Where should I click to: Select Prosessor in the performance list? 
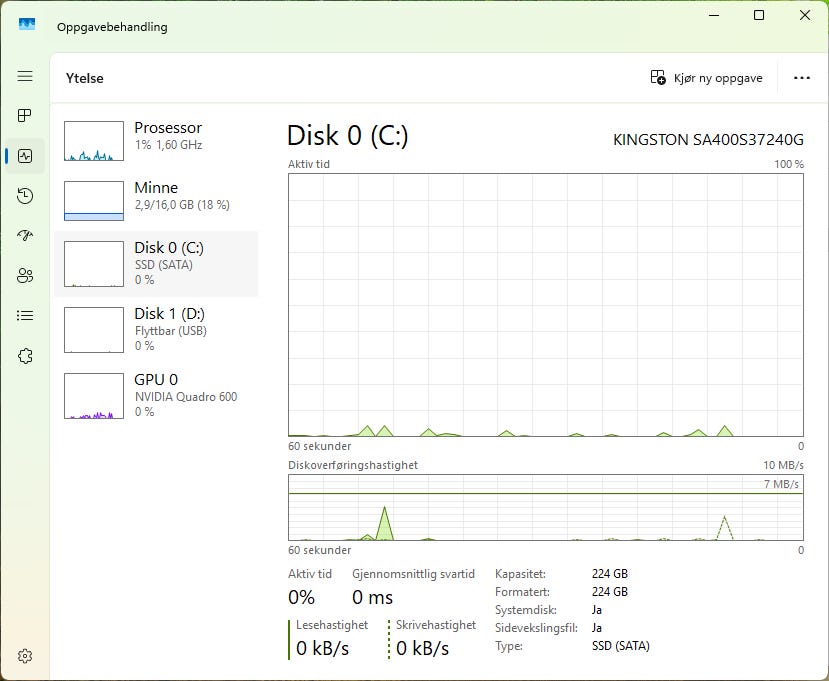point(156,140)
